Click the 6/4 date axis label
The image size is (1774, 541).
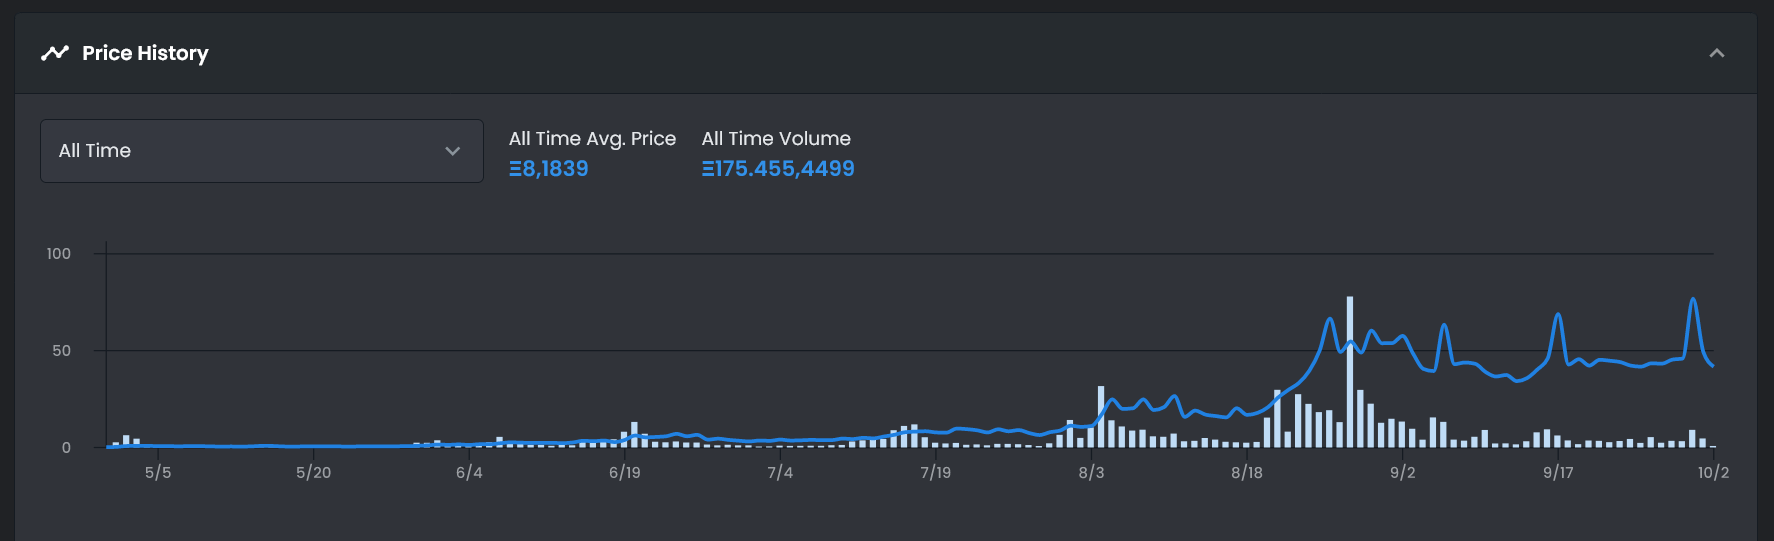[469, 472]
